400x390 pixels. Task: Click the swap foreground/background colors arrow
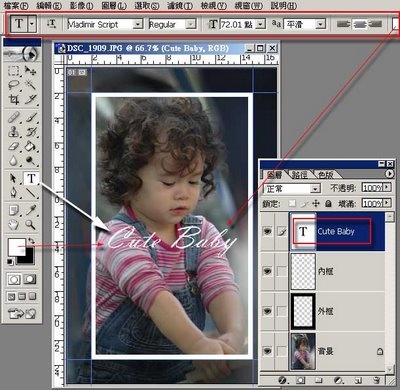pos(31,241)
